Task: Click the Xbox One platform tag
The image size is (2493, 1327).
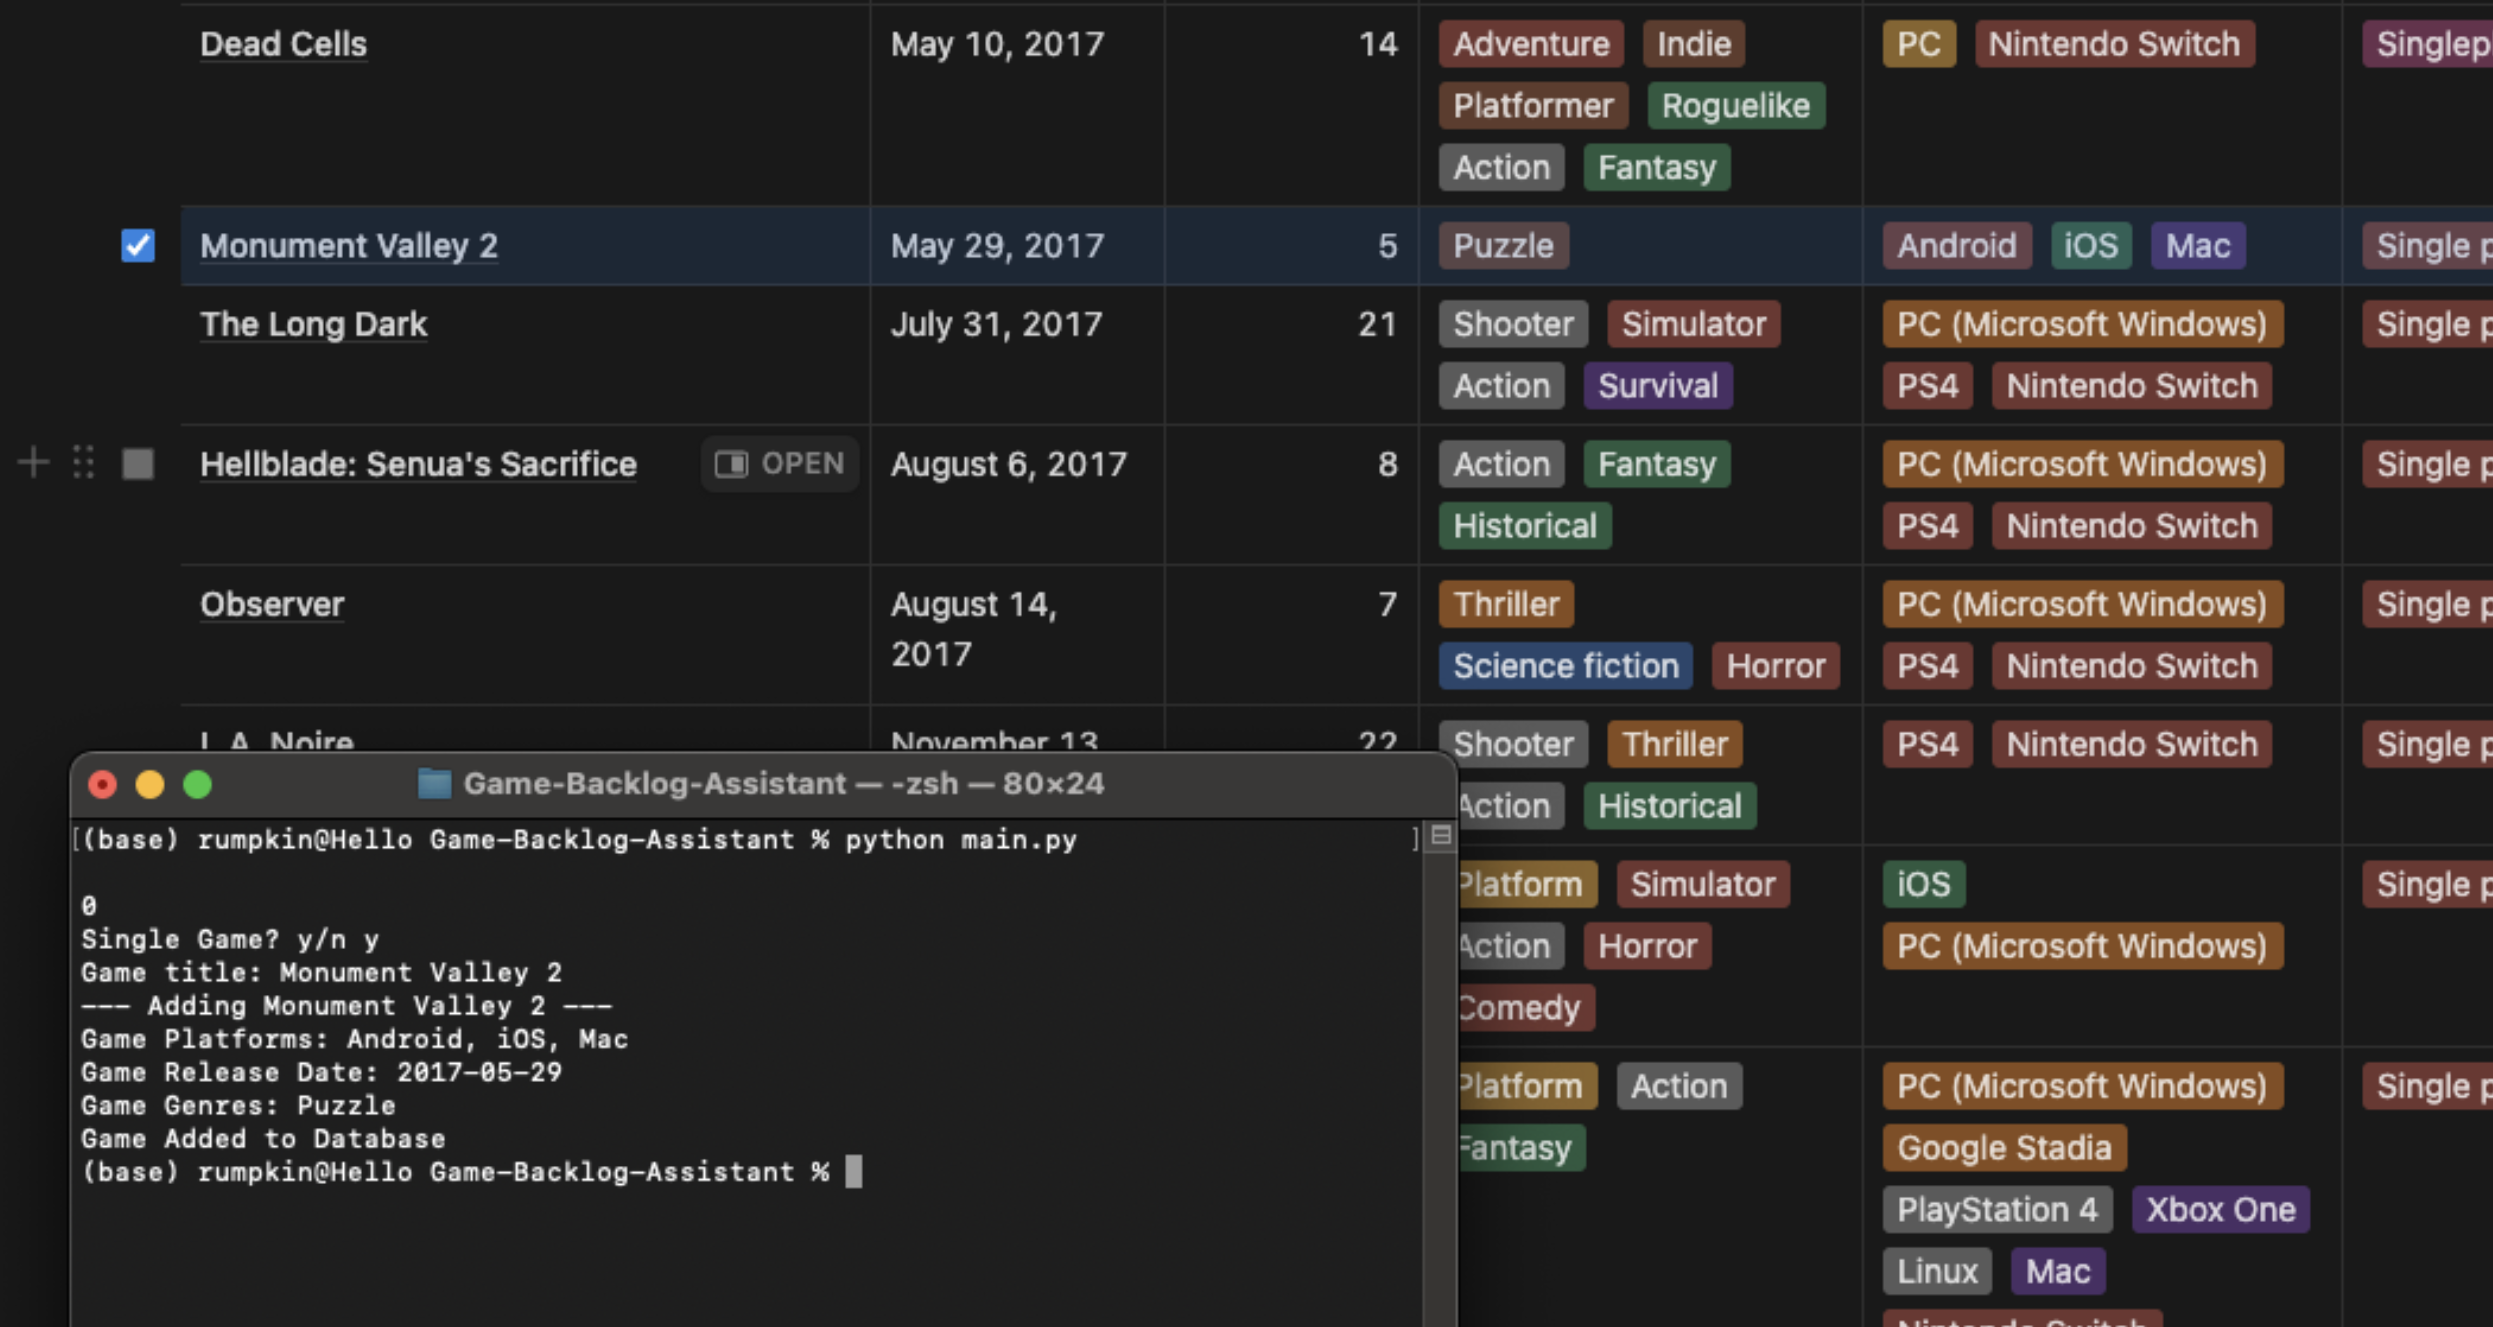Action: point(2220,1210)
